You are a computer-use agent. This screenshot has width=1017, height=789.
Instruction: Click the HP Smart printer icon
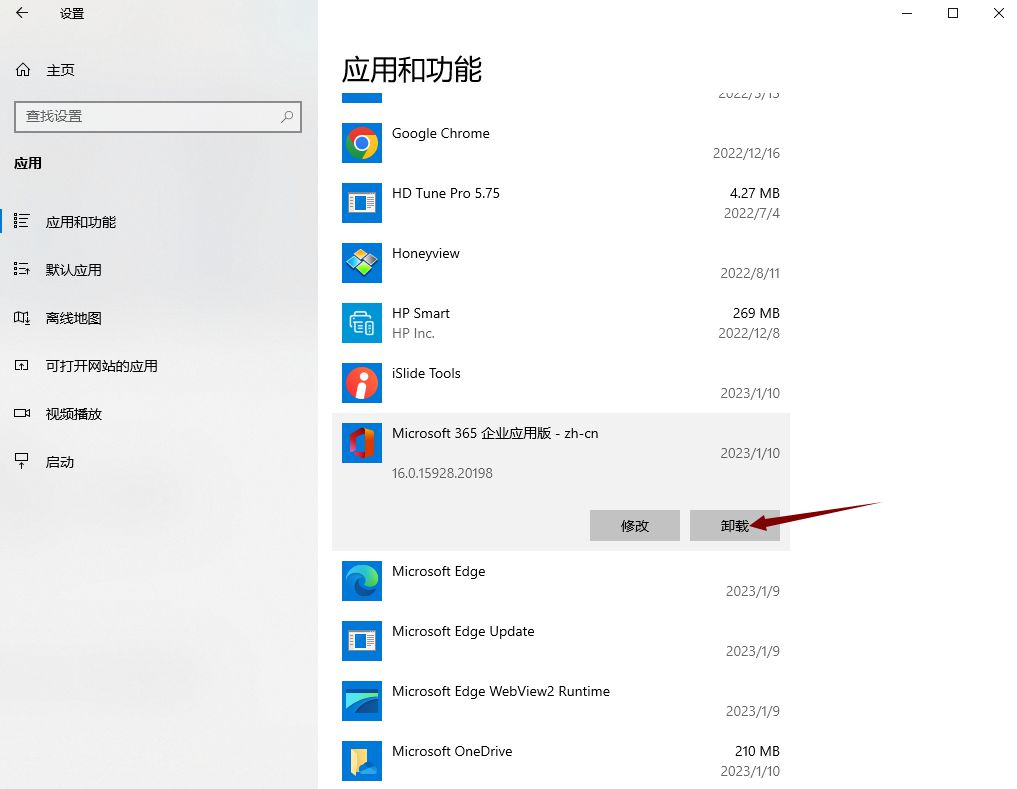[x=362, y=322]
